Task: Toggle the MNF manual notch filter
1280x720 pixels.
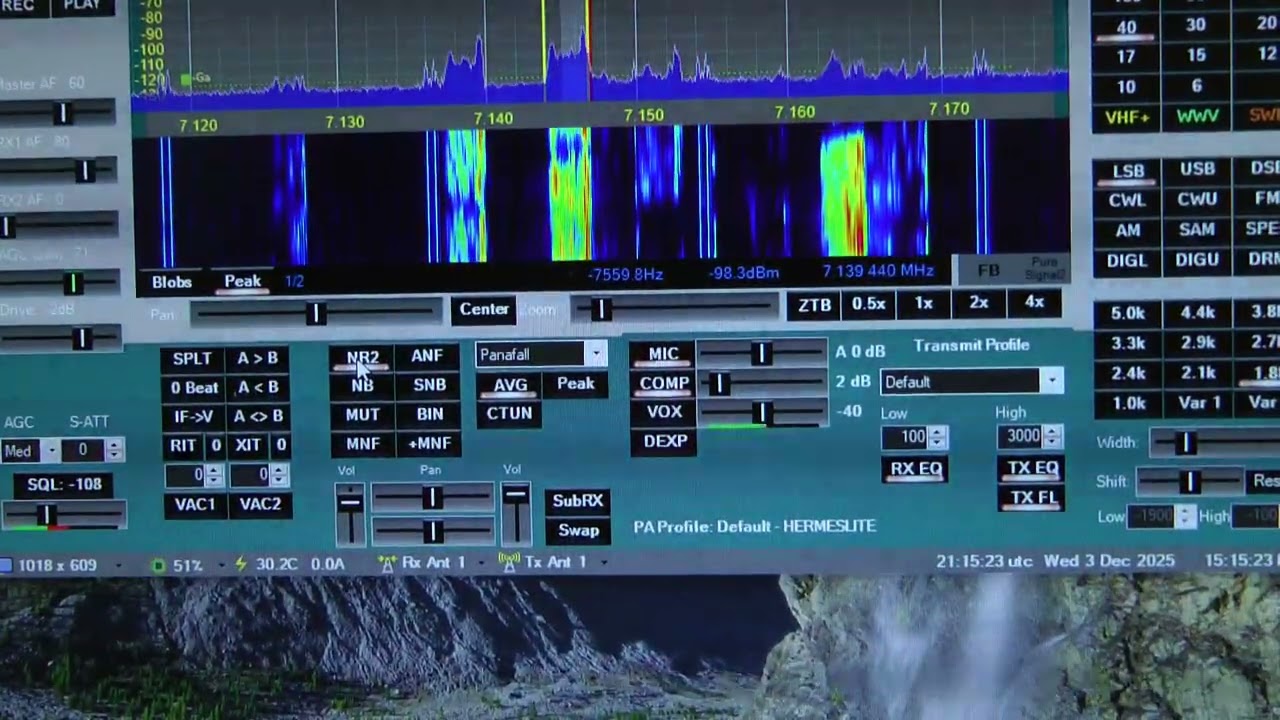Action: [x=362, y=444]
